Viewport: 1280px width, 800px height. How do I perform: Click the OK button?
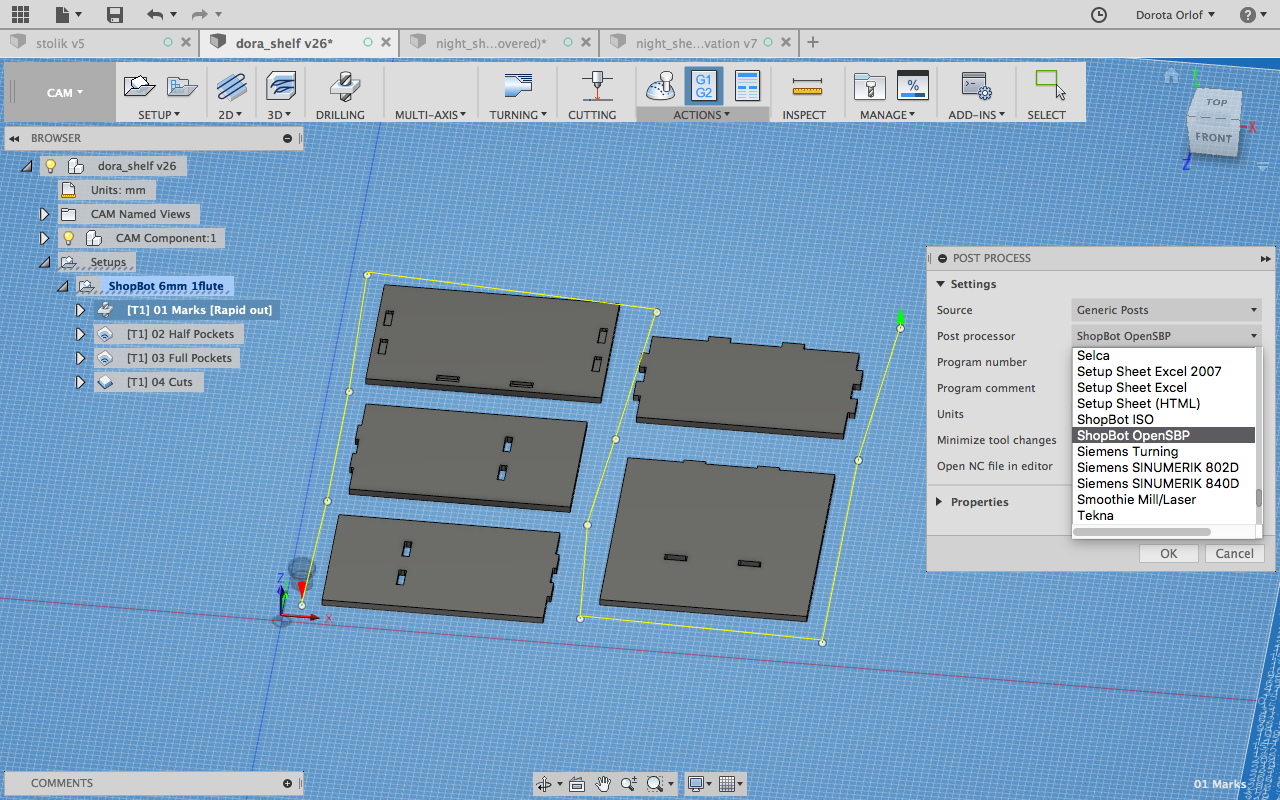coord(1168,553)
